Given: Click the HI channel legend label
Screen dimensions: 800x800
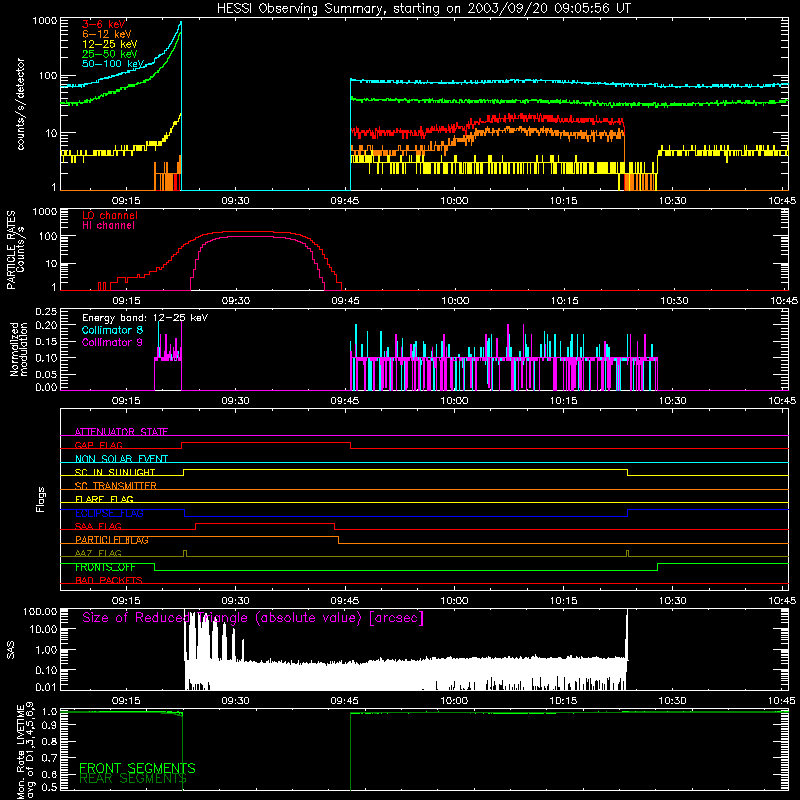Looking at the screenshot, I should pyautogui.click(x=109, y=226).
